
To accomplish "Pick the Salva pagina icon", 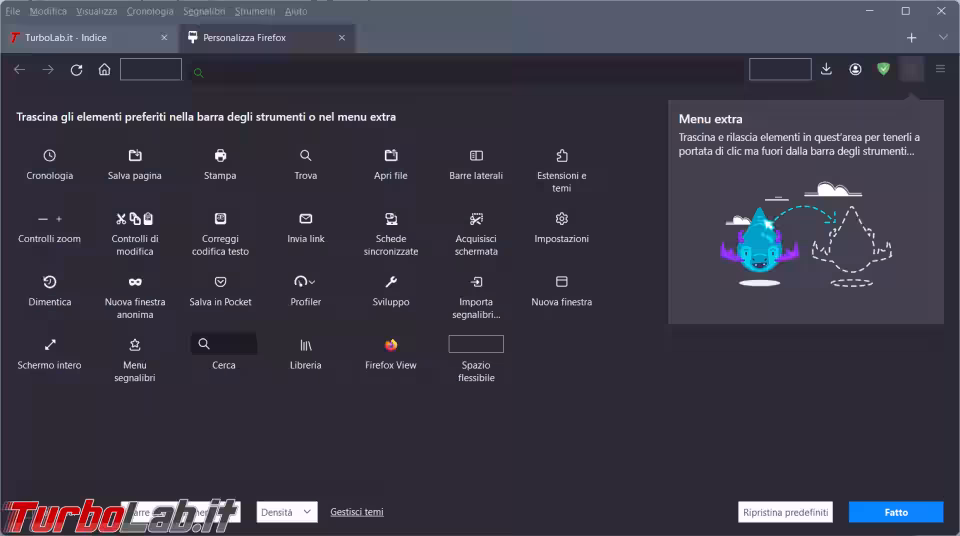I will (x=135, y=156).
